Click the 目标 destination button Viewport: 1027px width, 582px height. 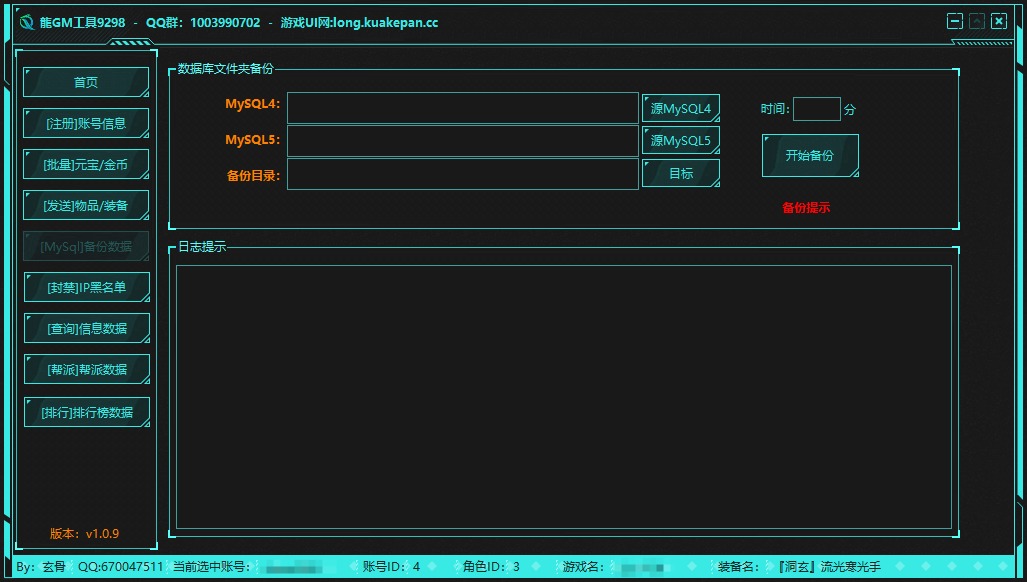[x=681, y=173]
